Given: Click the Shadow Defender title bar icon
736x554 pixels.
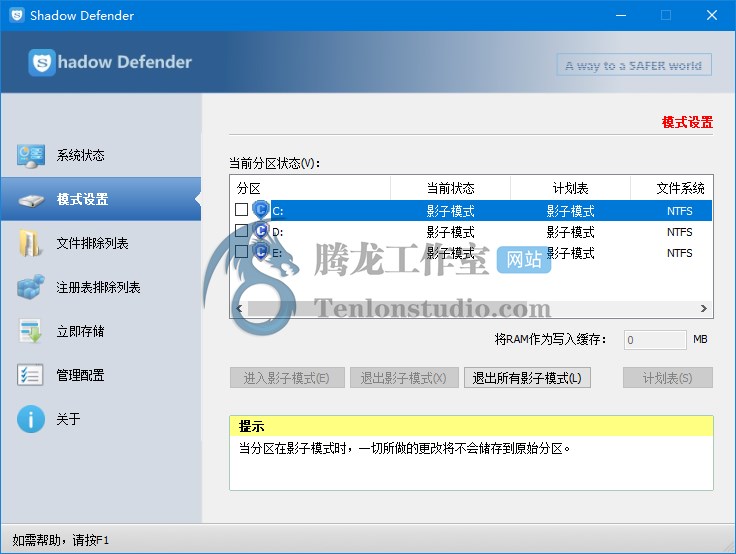Looking at the screenshot, I should tap(17, 15).
